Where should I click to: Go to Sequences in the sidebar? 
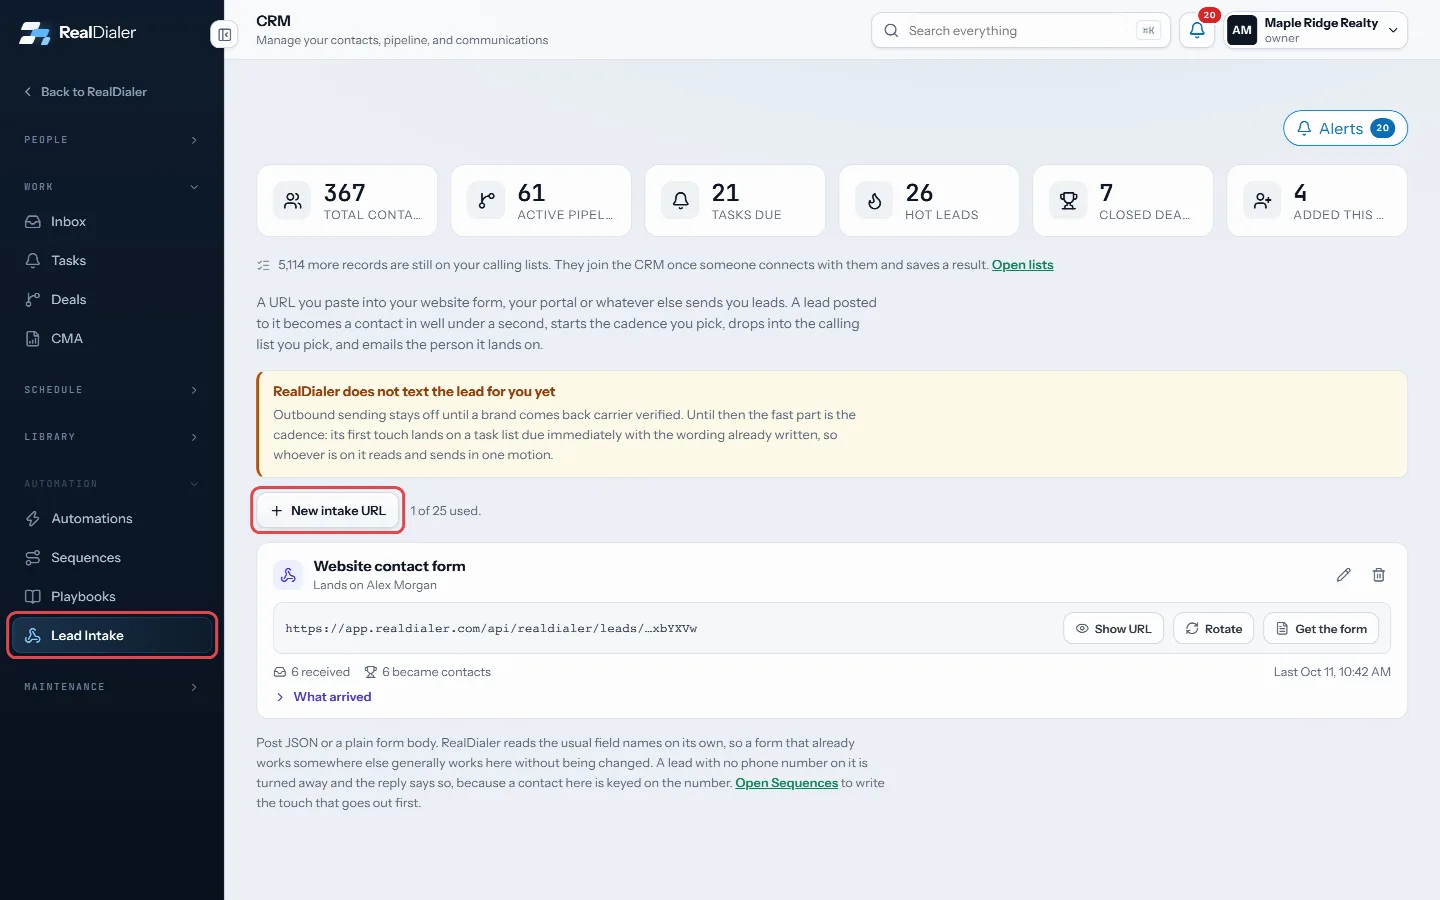(111, 558)
